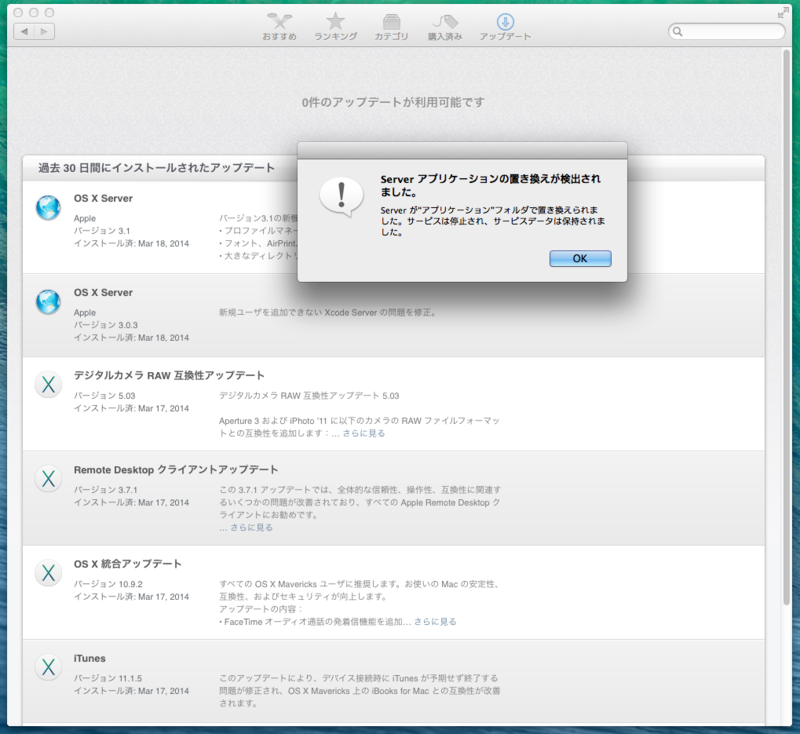Open the ランキング star icon

pyautogui.click(x=335, y=27)
